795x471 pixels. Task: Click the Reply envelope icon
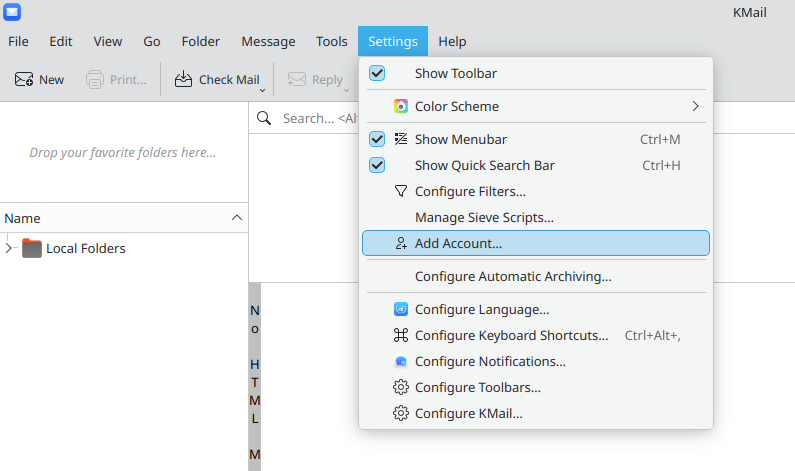[297, 80]
